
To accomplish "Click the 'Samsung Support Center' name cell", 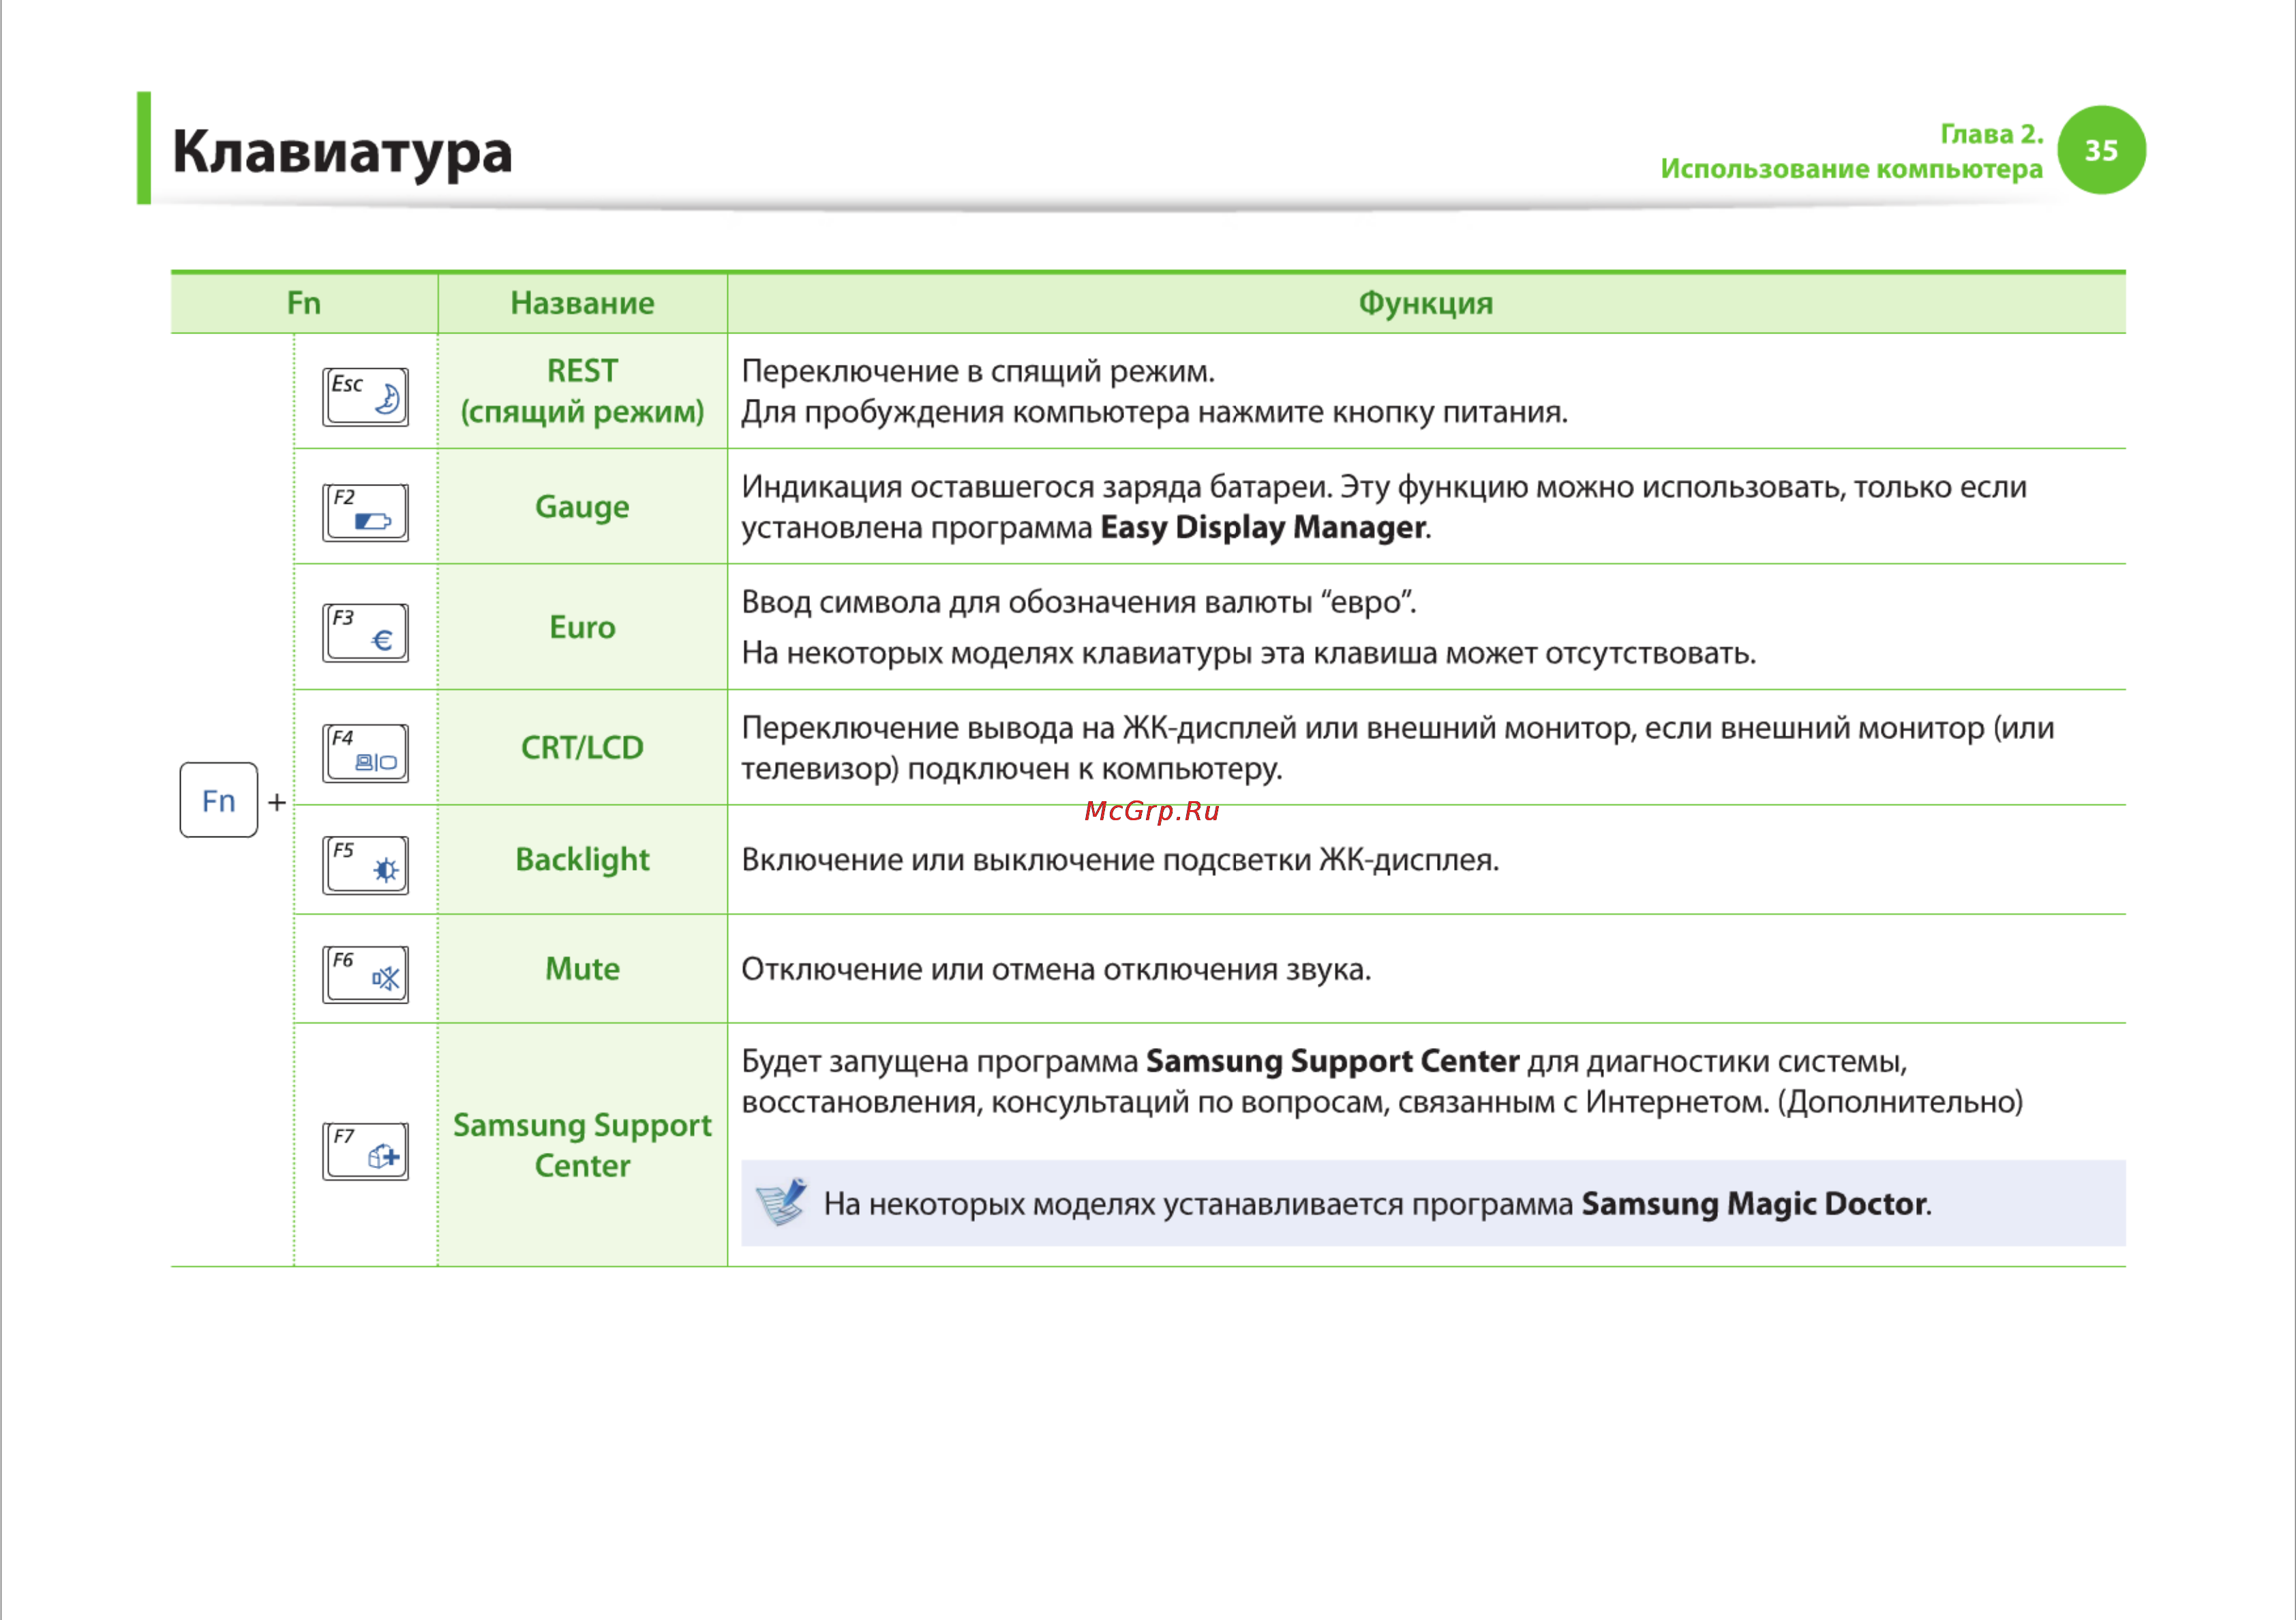I will coord(582,1145).
